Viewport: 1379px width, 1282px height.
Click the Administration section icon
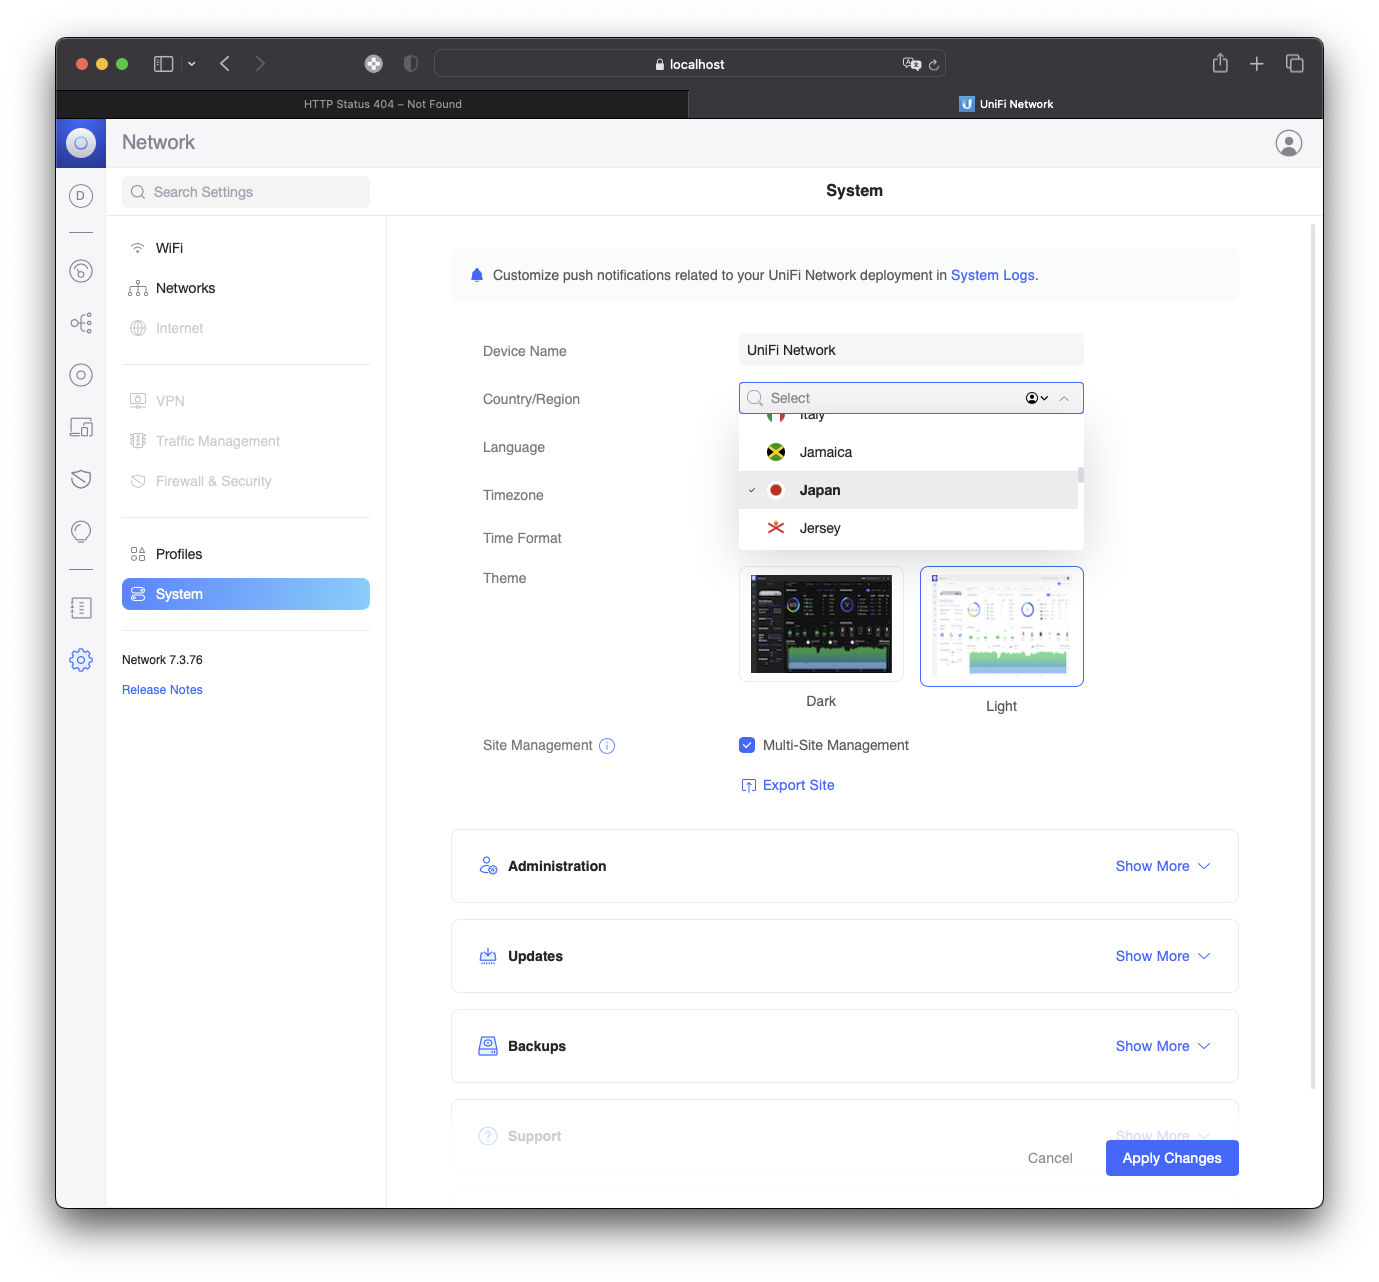[x=488, y=866]
